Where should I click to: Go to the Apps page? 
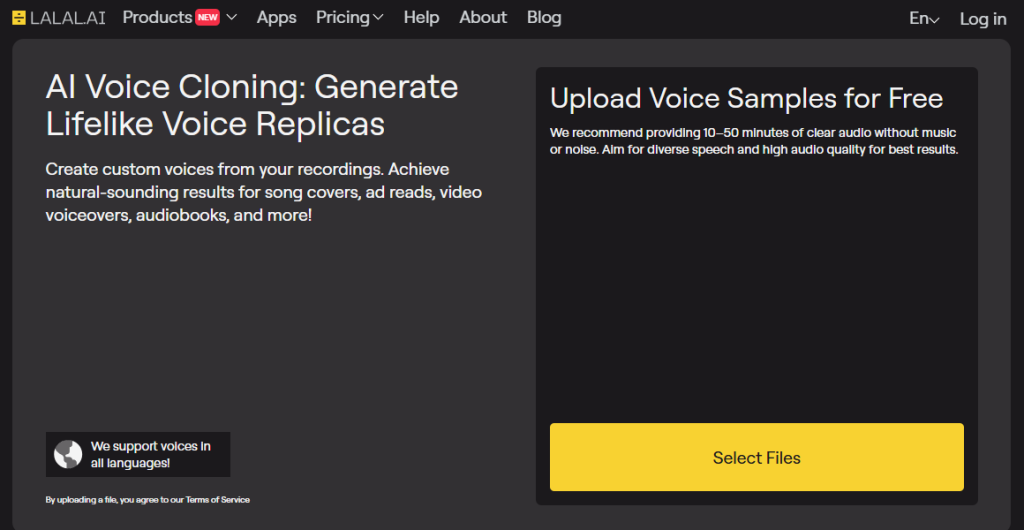(276, 18)
